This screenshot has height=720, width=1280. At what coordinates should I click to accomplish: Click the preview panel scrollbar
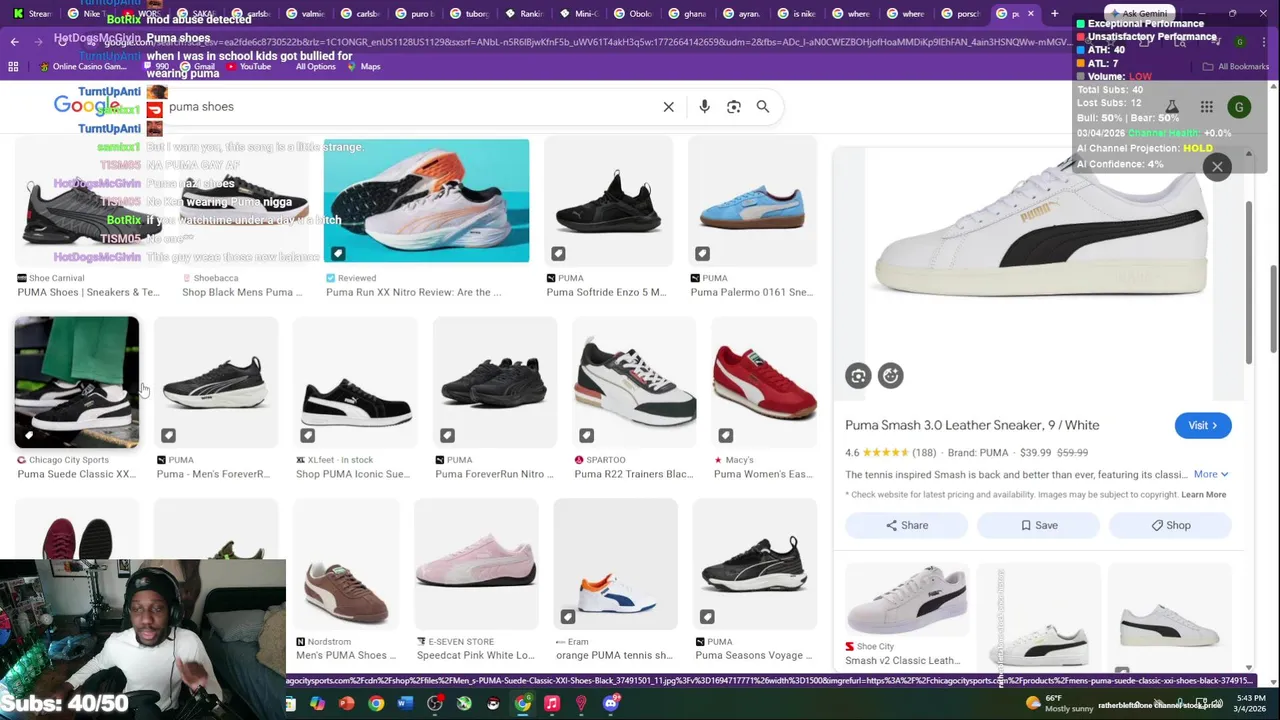coord(1249,281)
